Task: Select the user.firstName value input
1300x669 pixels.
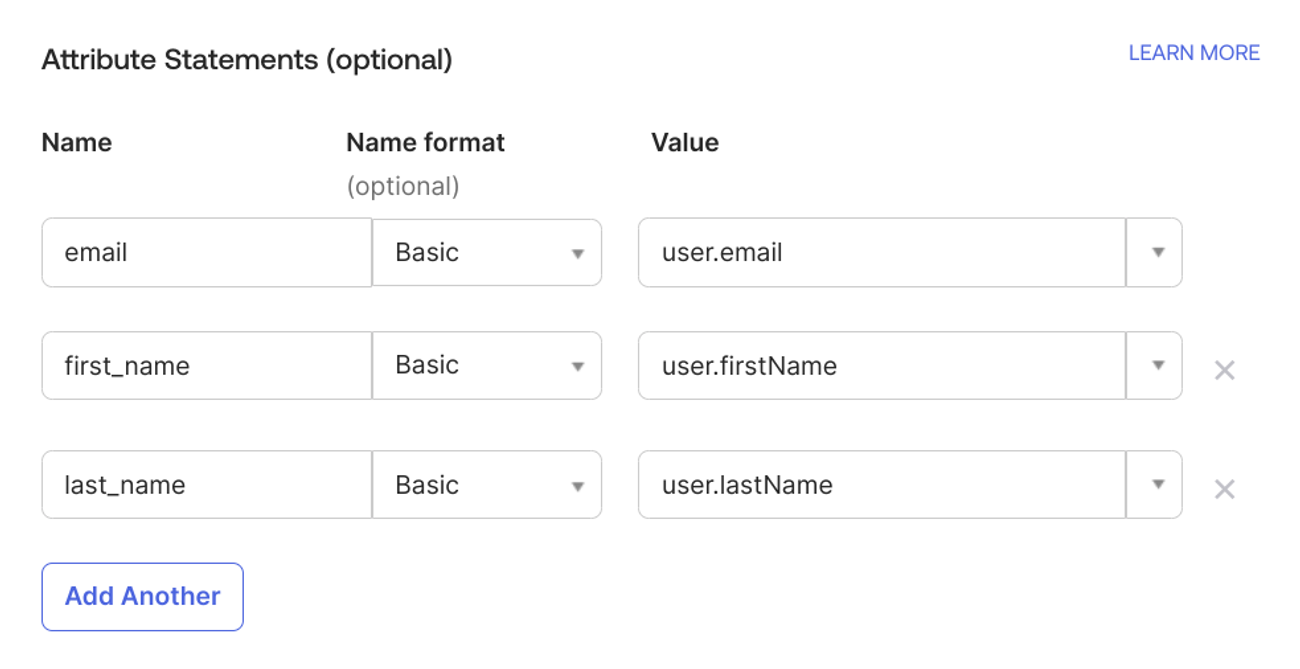Action: point(881,366)
